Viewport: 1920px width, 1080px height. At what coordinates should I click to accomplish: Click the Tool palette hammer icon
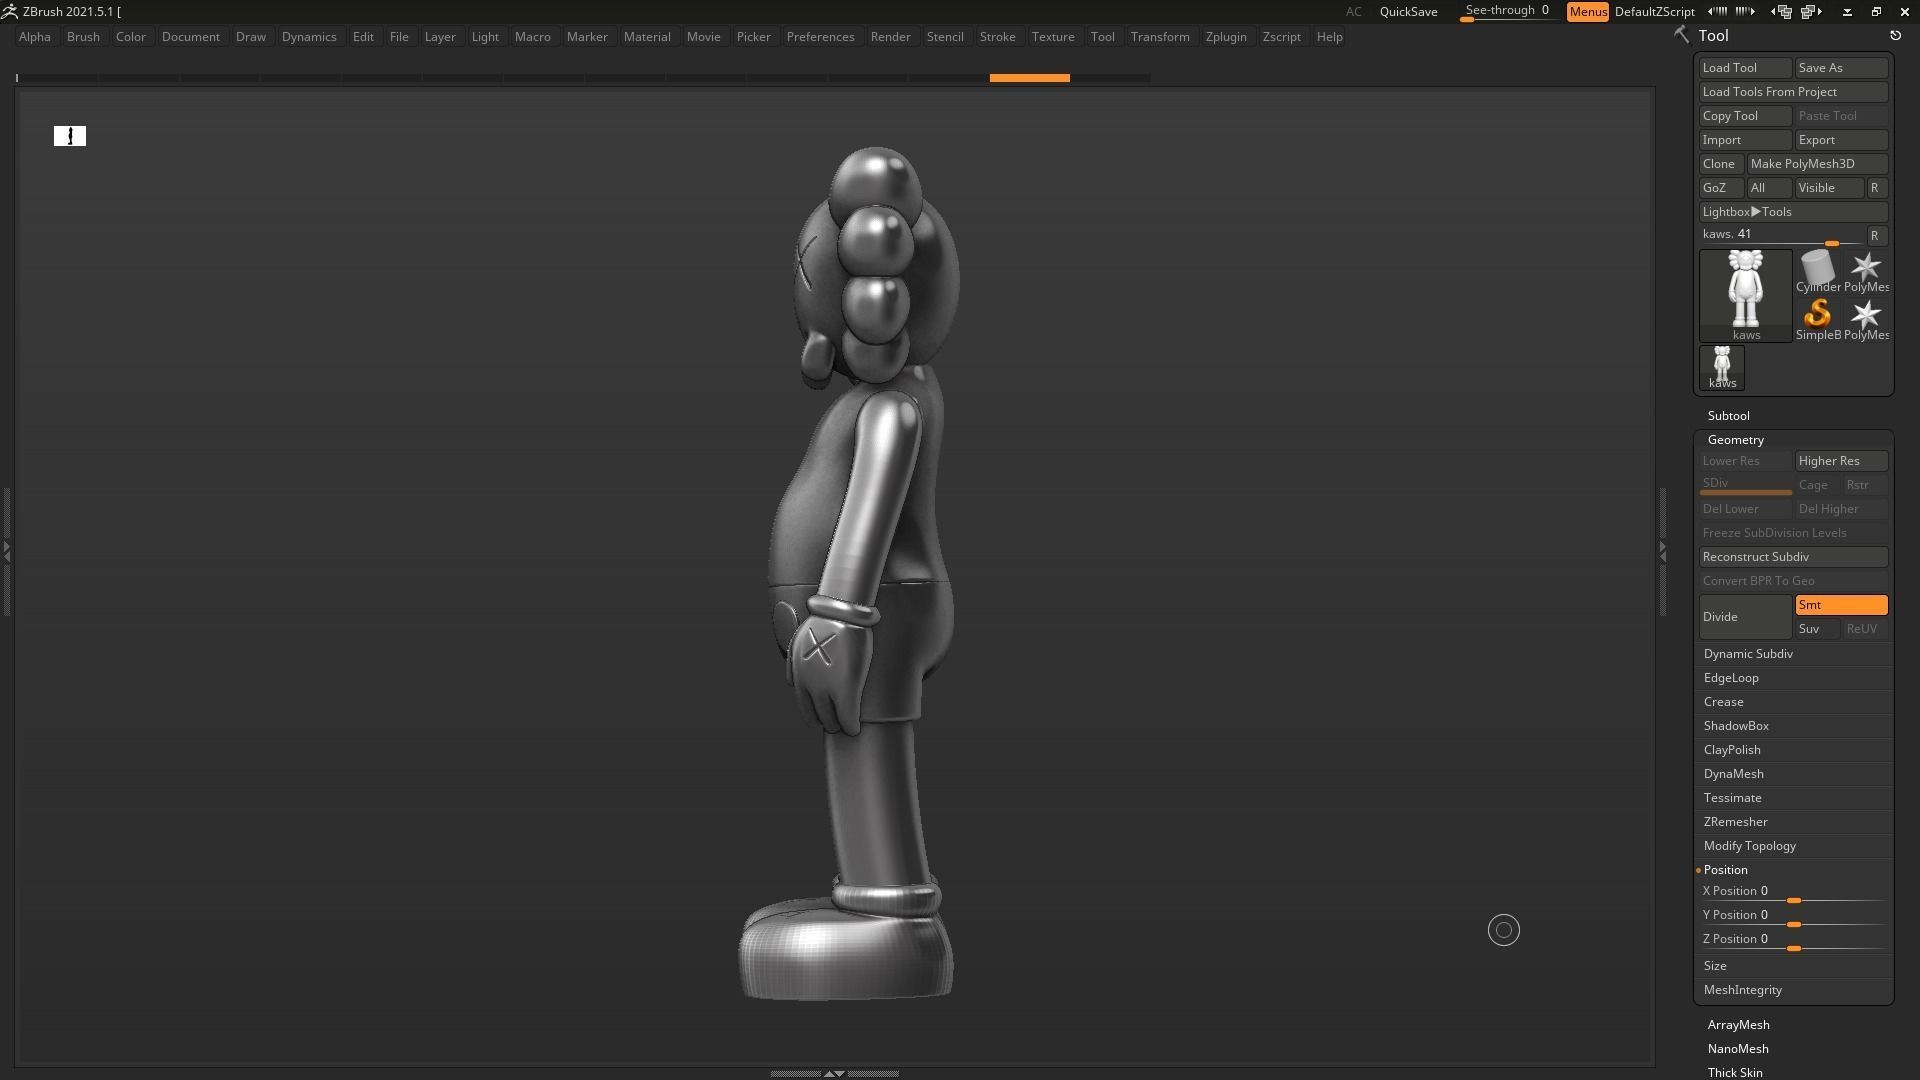1681,35
